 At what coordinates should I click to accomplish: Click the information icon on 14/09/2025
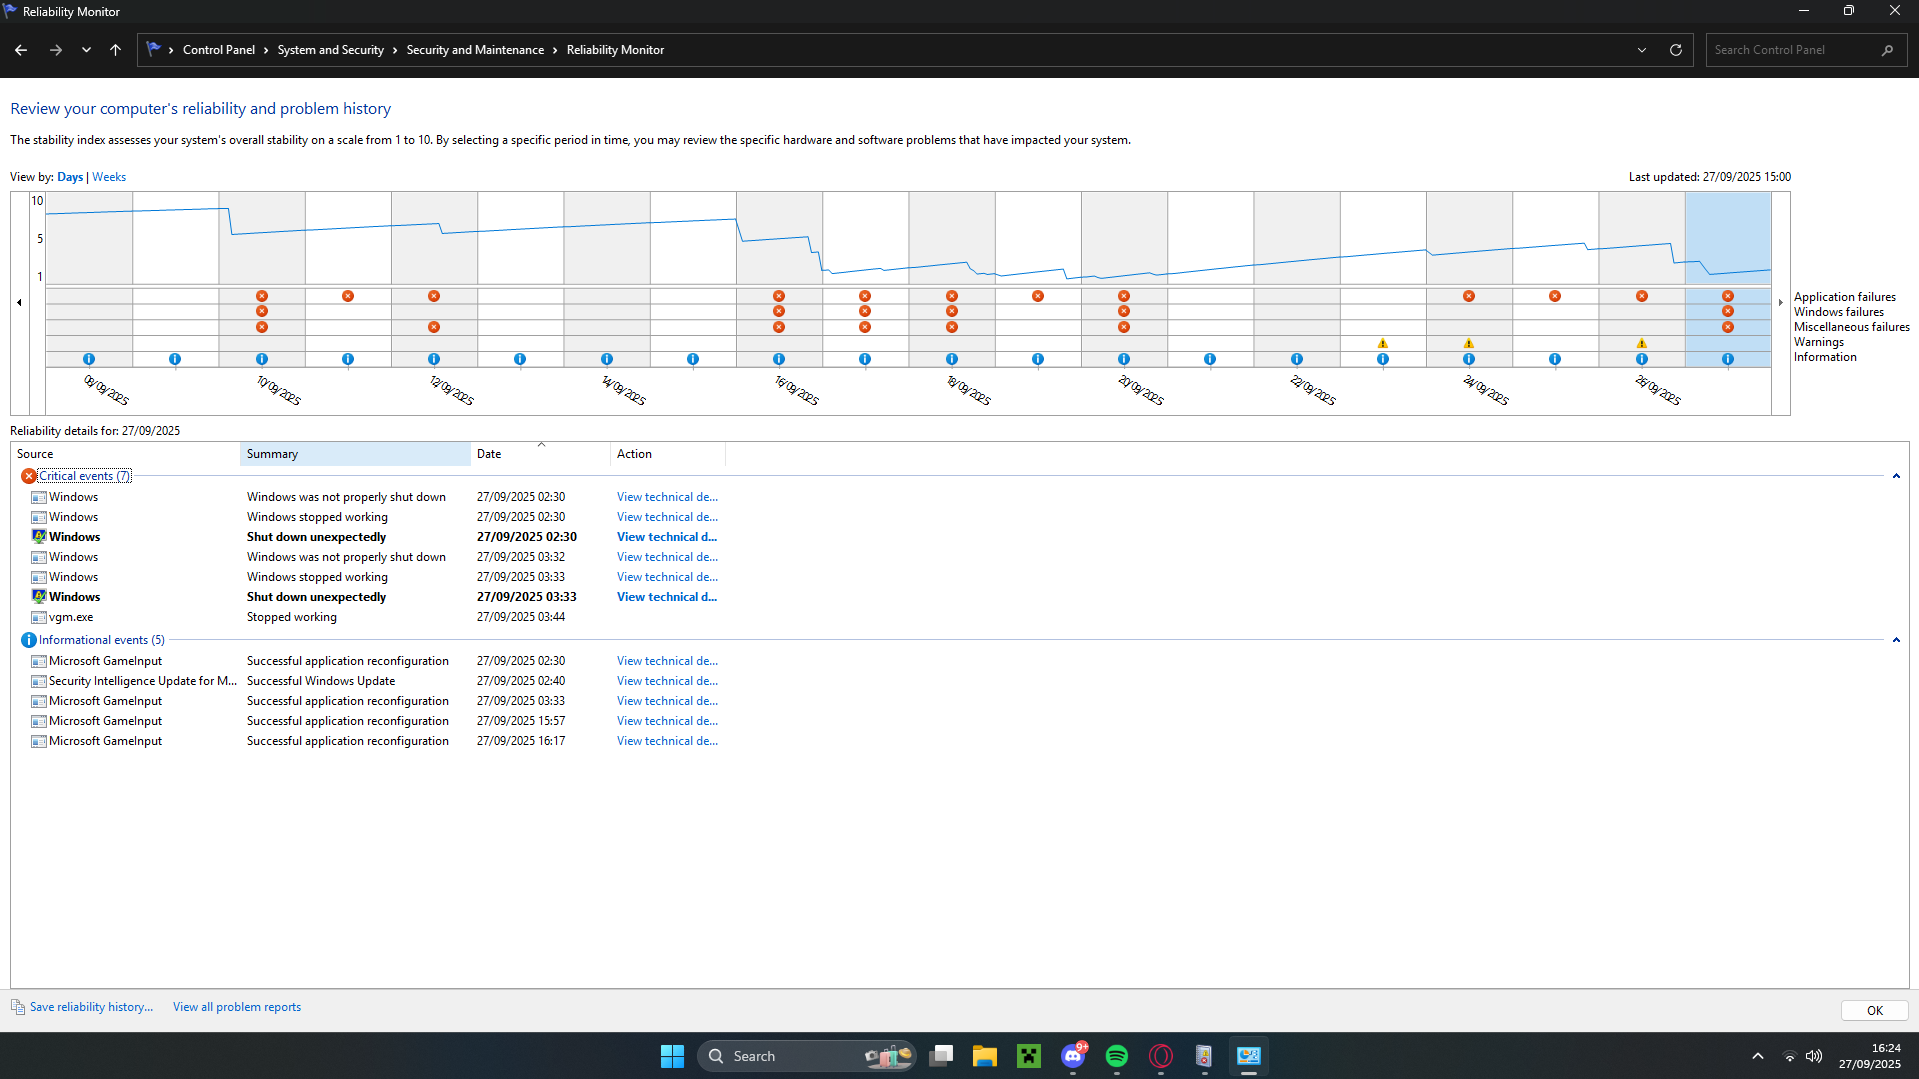pyautogui.click(x=607, y=359)
